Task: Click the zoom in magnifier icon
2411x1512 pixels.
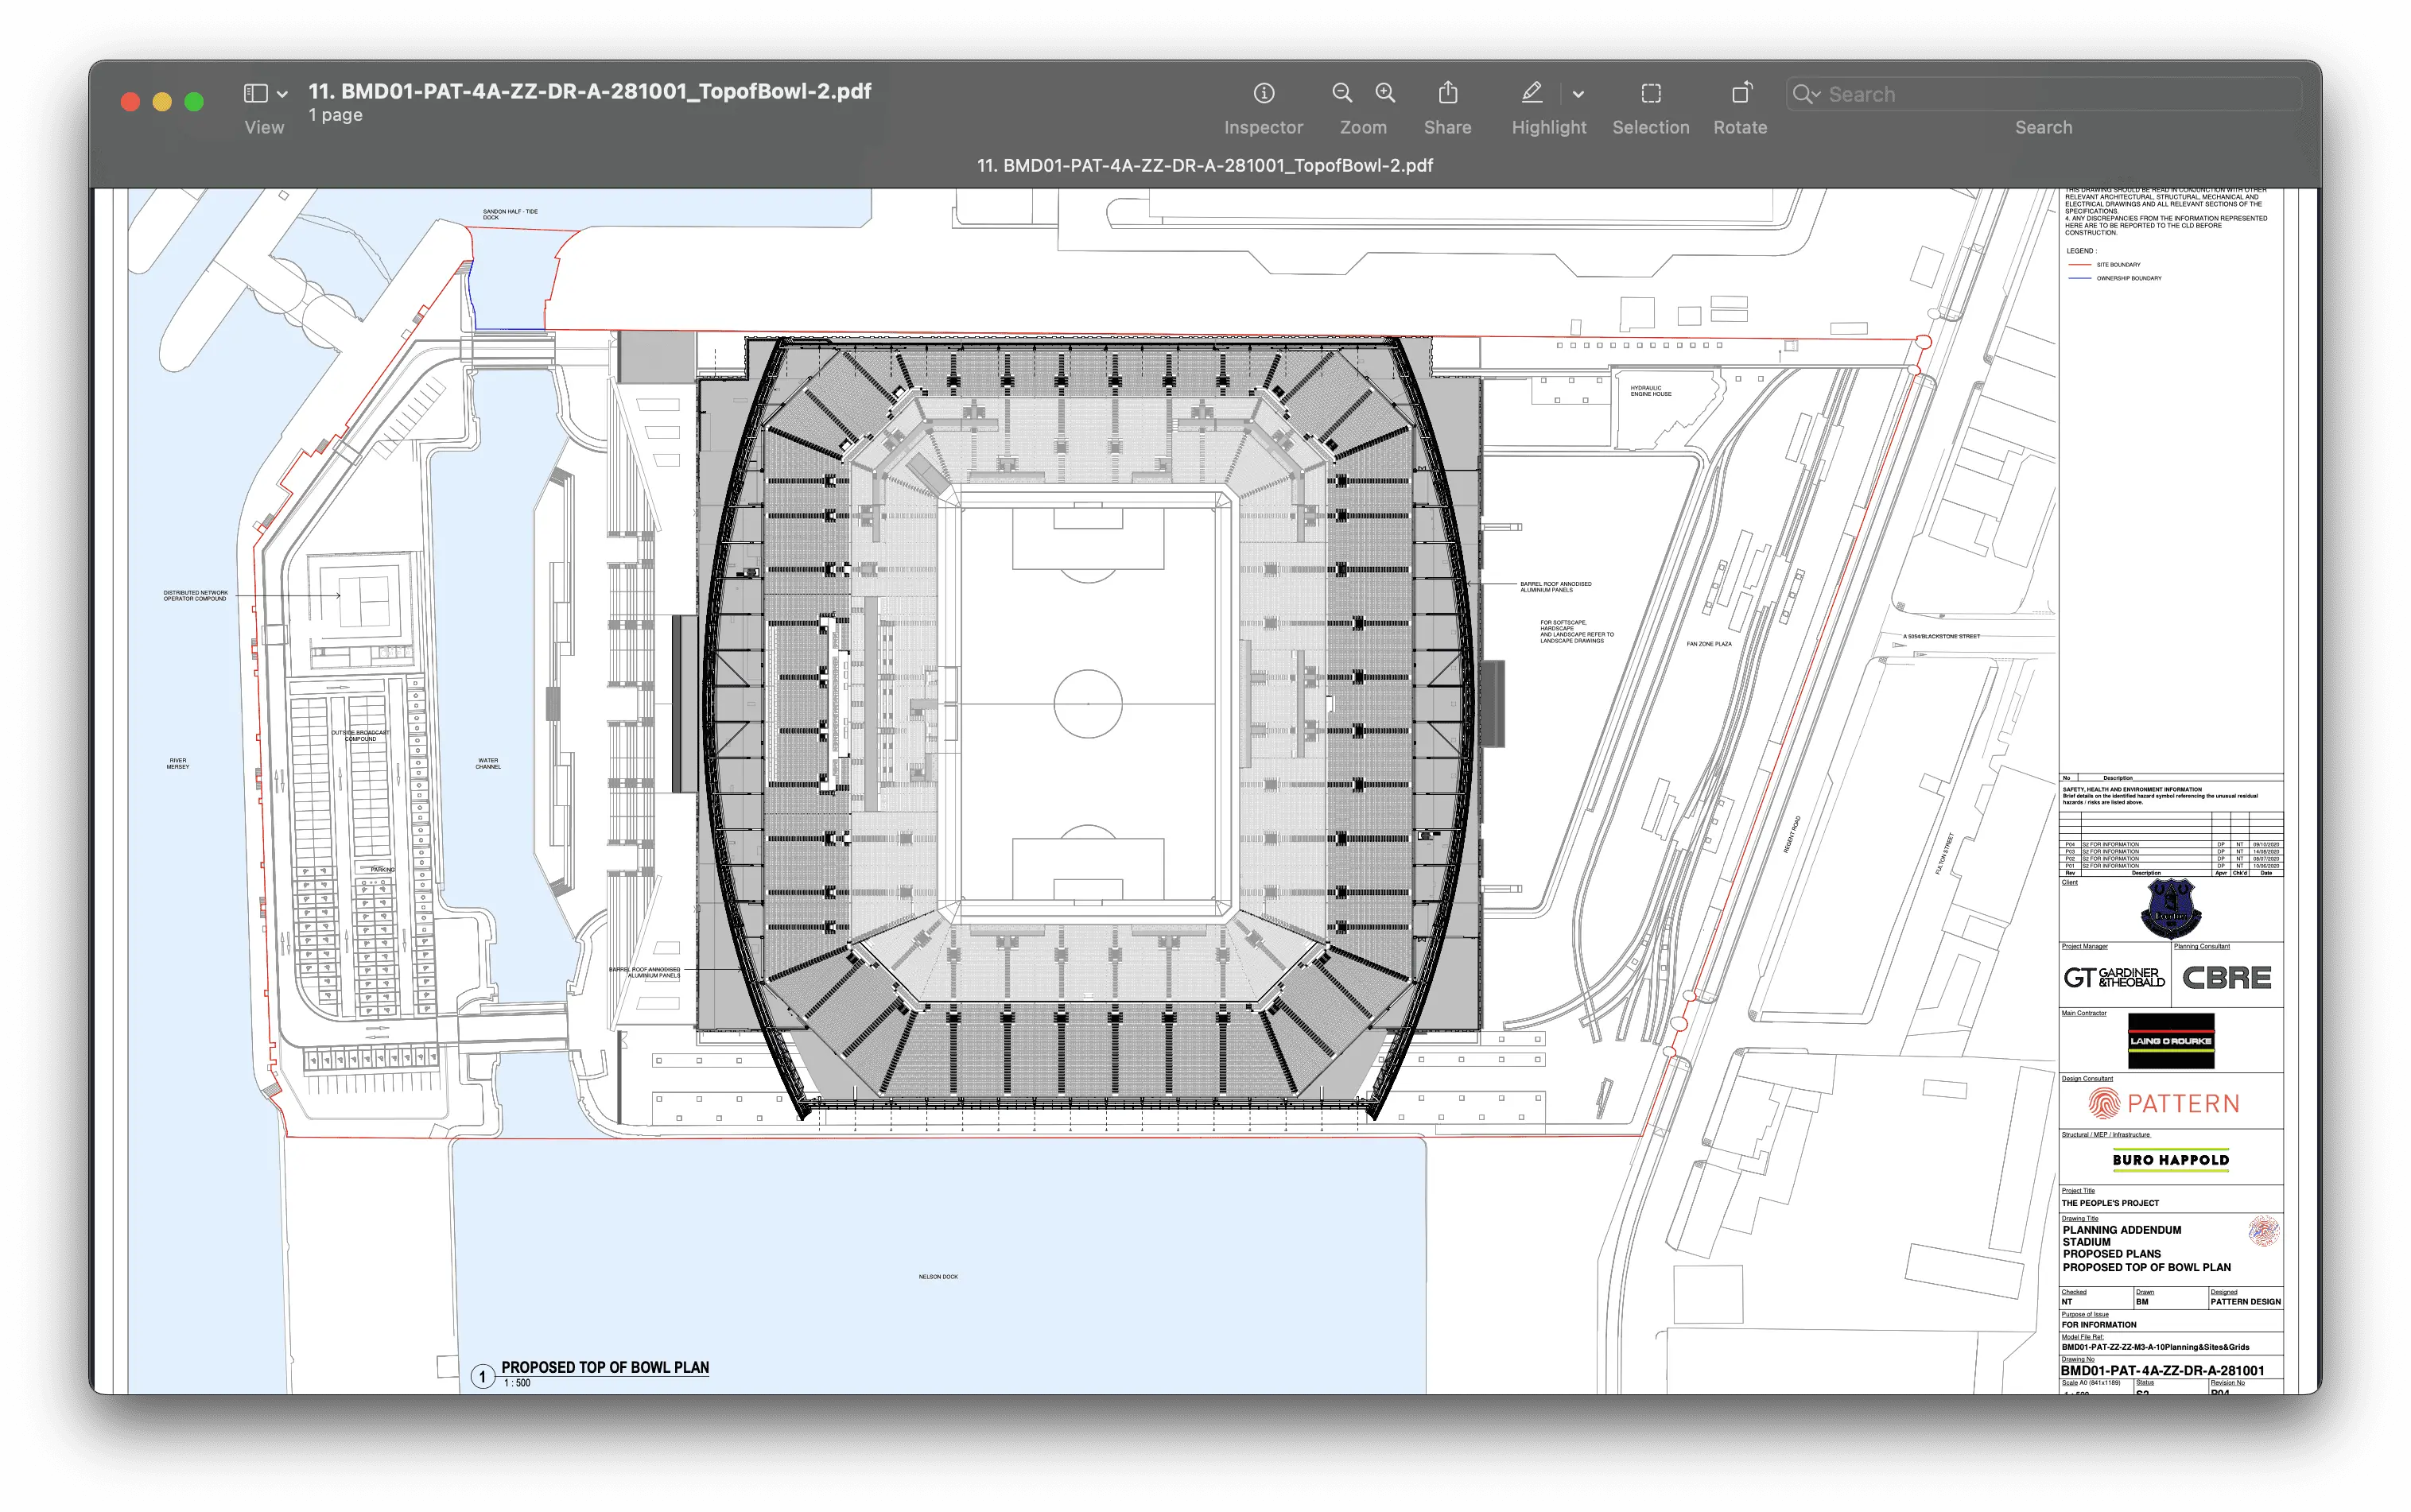Action: pos(1385,93)
